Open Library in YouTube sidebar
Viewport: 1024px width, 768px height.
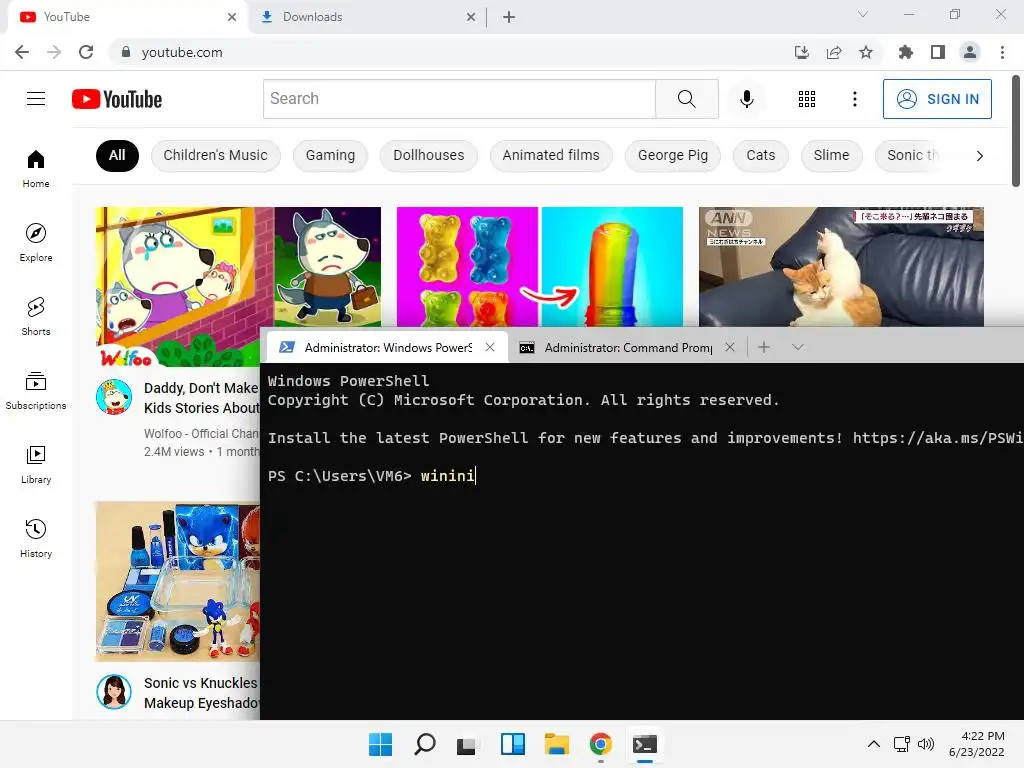pos(36,464)
